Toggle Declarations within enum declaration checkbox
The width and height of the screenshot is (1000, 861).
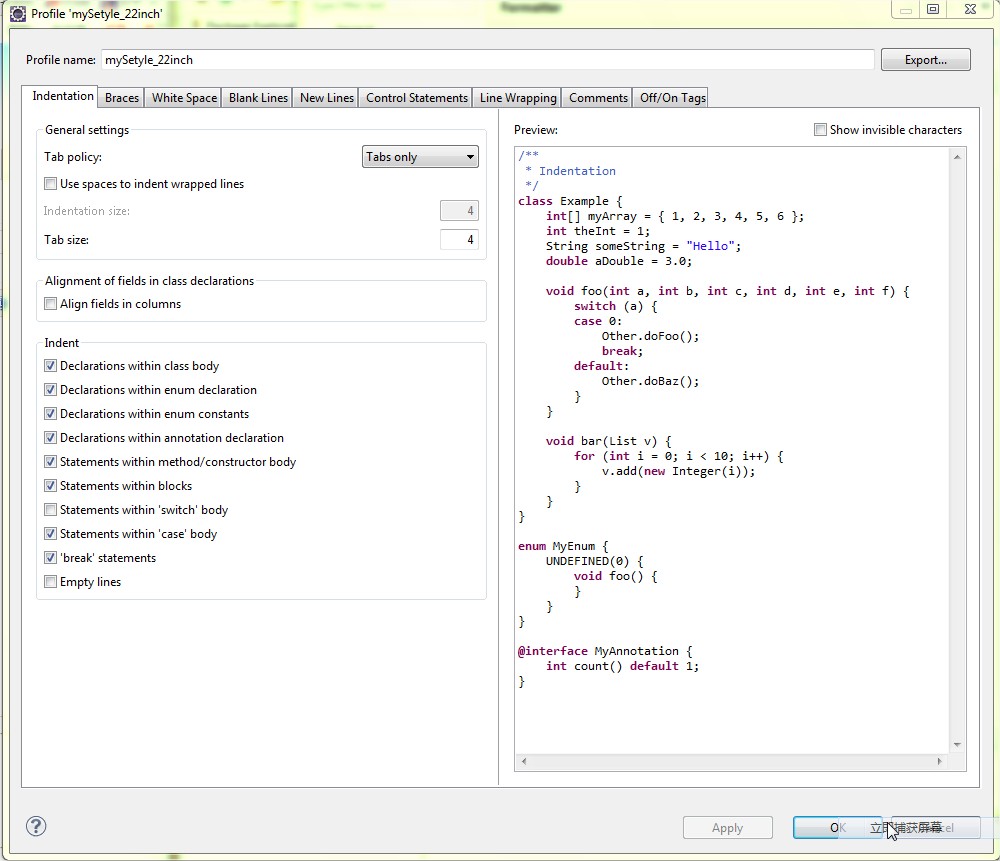50,390
